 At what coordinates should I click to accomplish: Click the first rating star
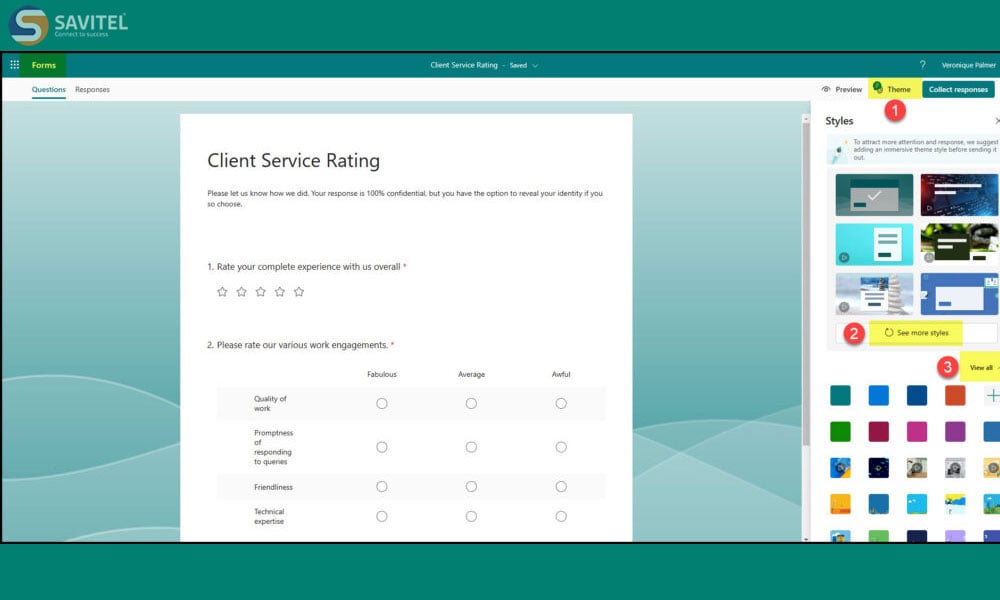coord(222,291)
